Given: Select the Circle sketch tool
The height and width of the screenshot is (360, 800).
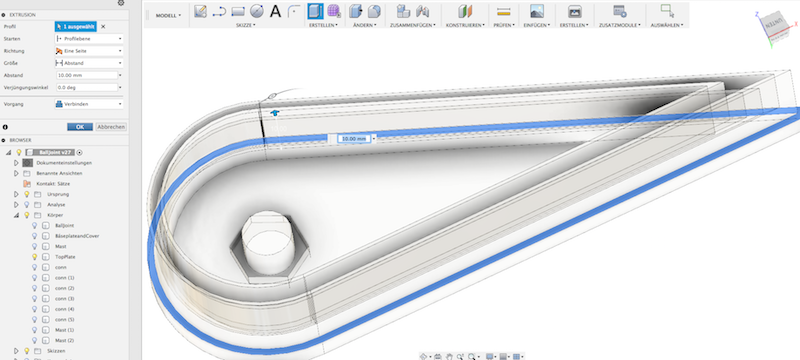Looking at the screenshot, I should pyautogui.click(x=257, y=11).
